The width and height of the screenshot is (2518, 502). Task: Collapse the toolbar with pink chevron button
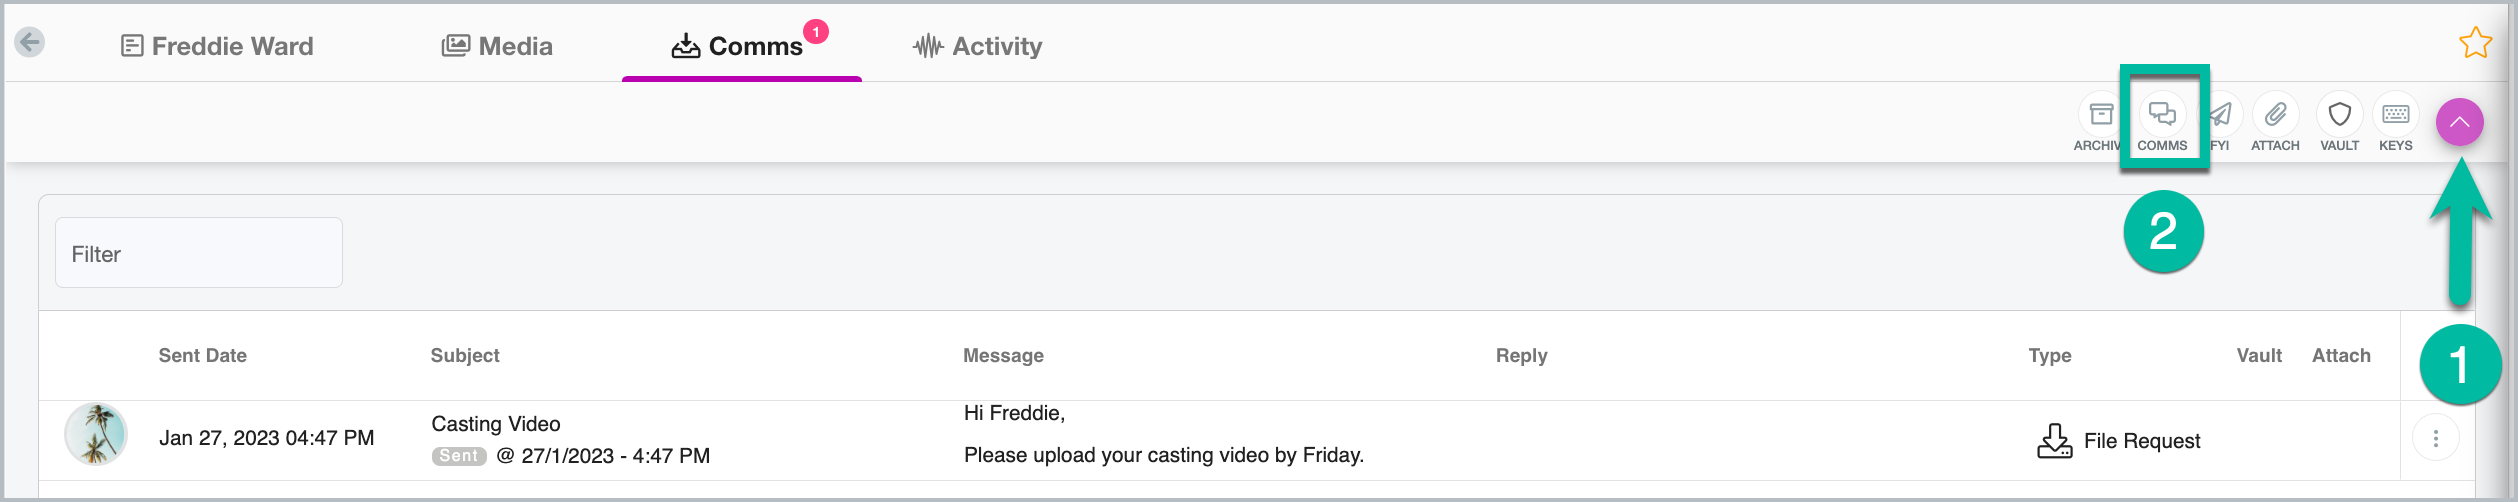(2459, 123)
